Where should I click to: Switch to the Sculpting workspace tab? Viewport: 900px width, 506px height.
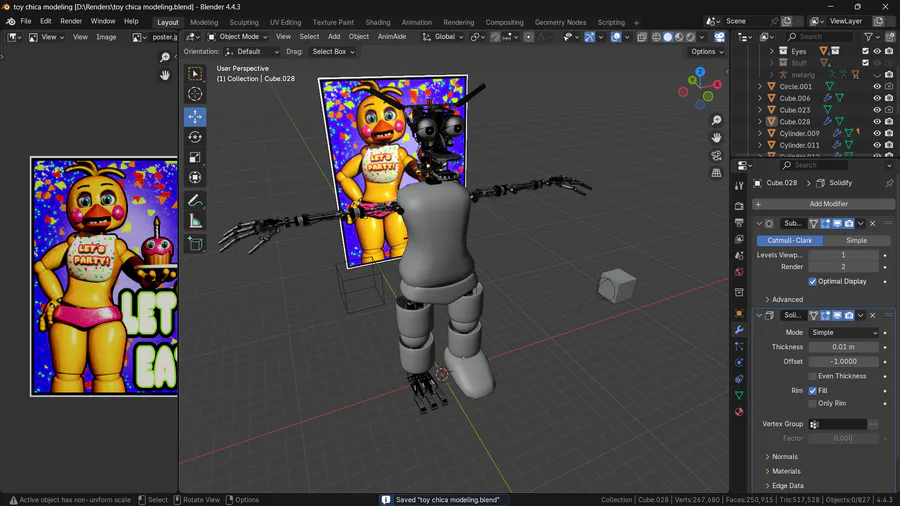click(244, 22)
